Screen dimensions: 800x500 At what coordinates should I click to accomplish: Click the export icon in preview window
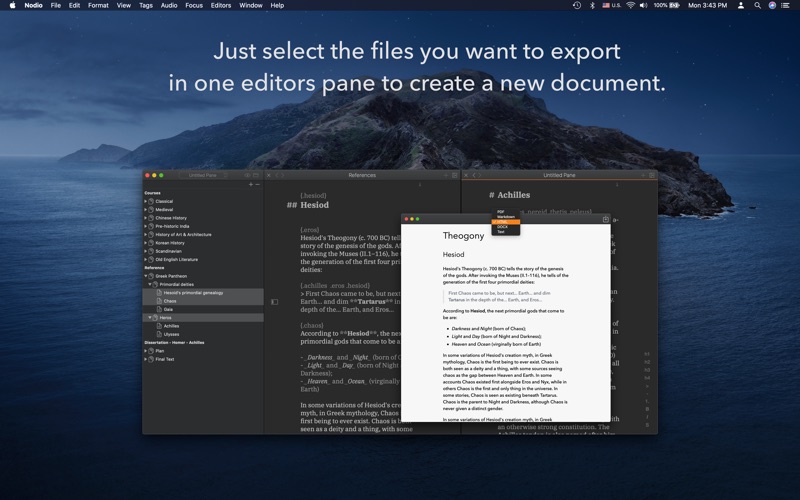[x=606, y=219]
